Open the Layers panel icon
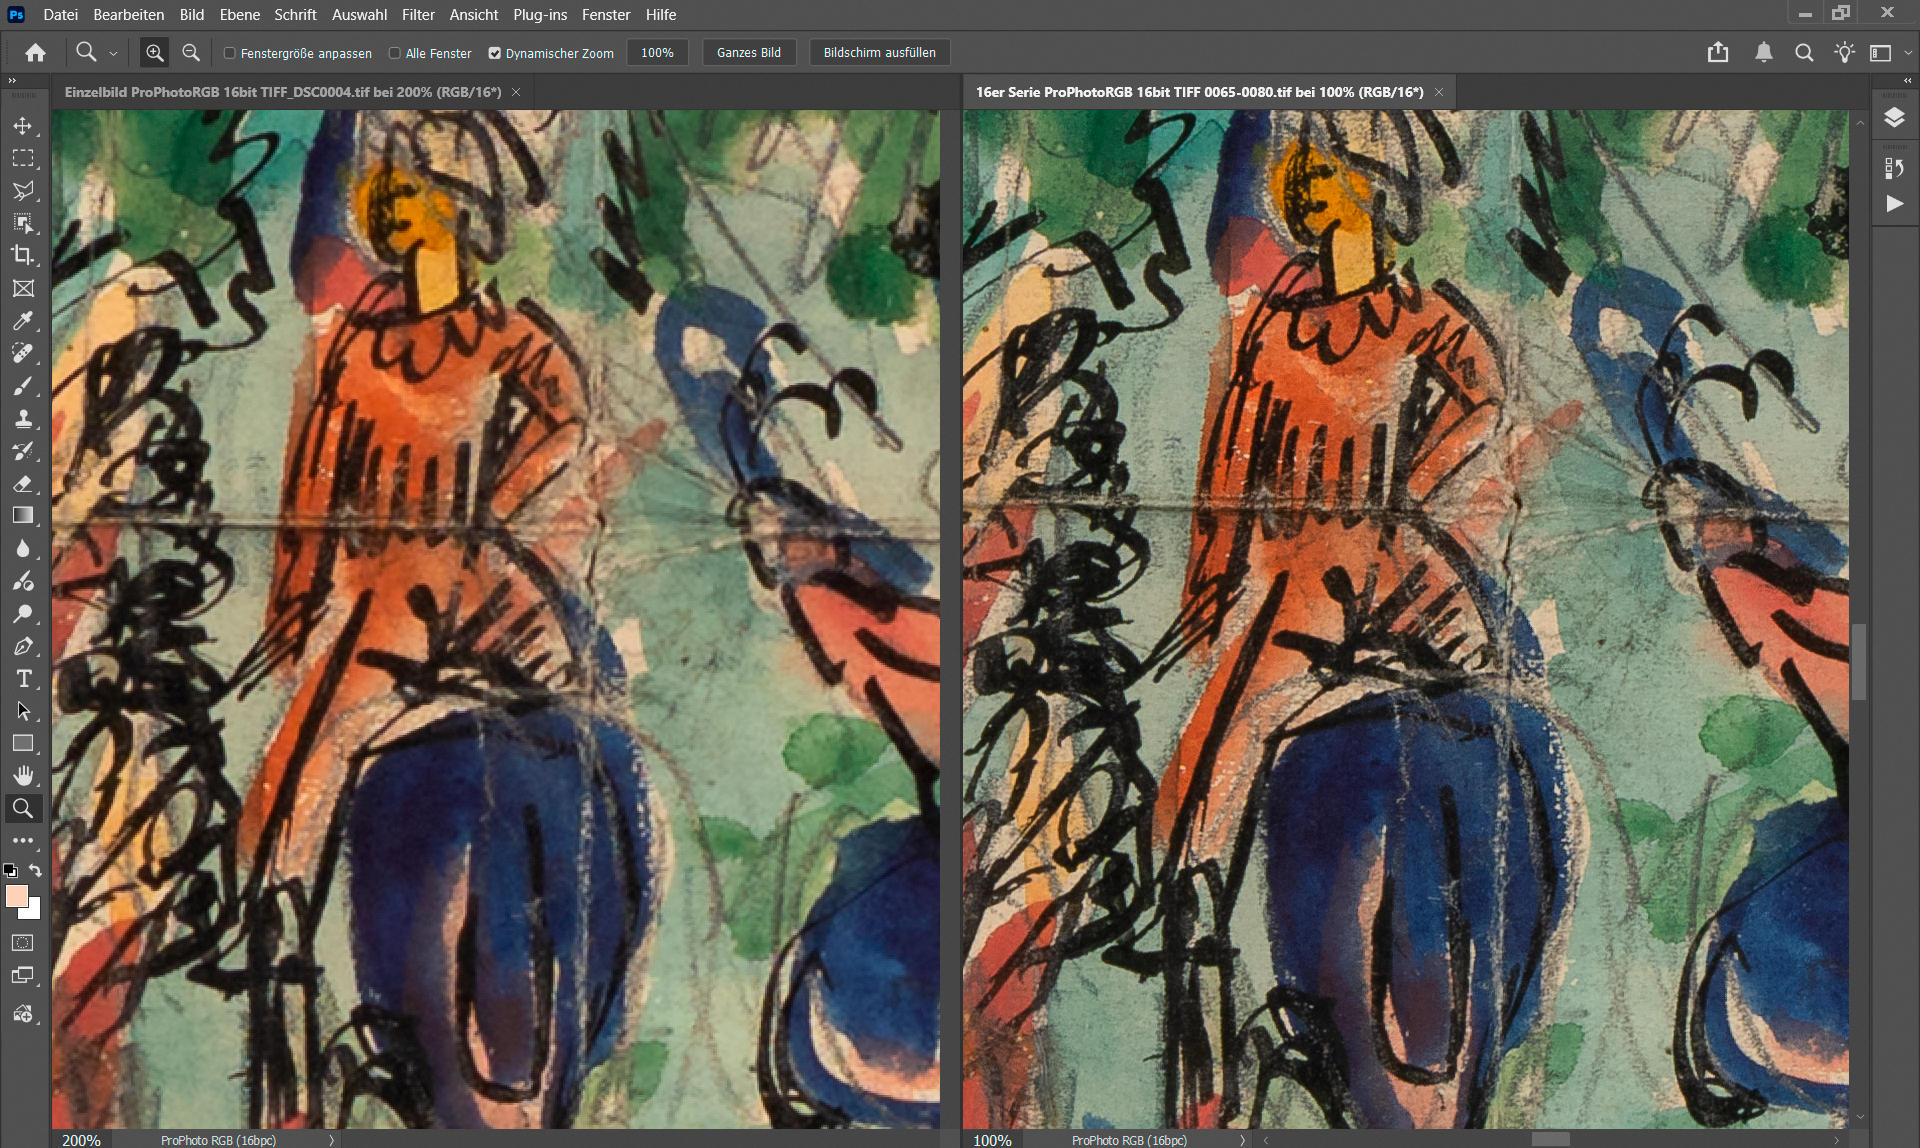Viewport: 1920px width, 1148px height. (1894, 118)
